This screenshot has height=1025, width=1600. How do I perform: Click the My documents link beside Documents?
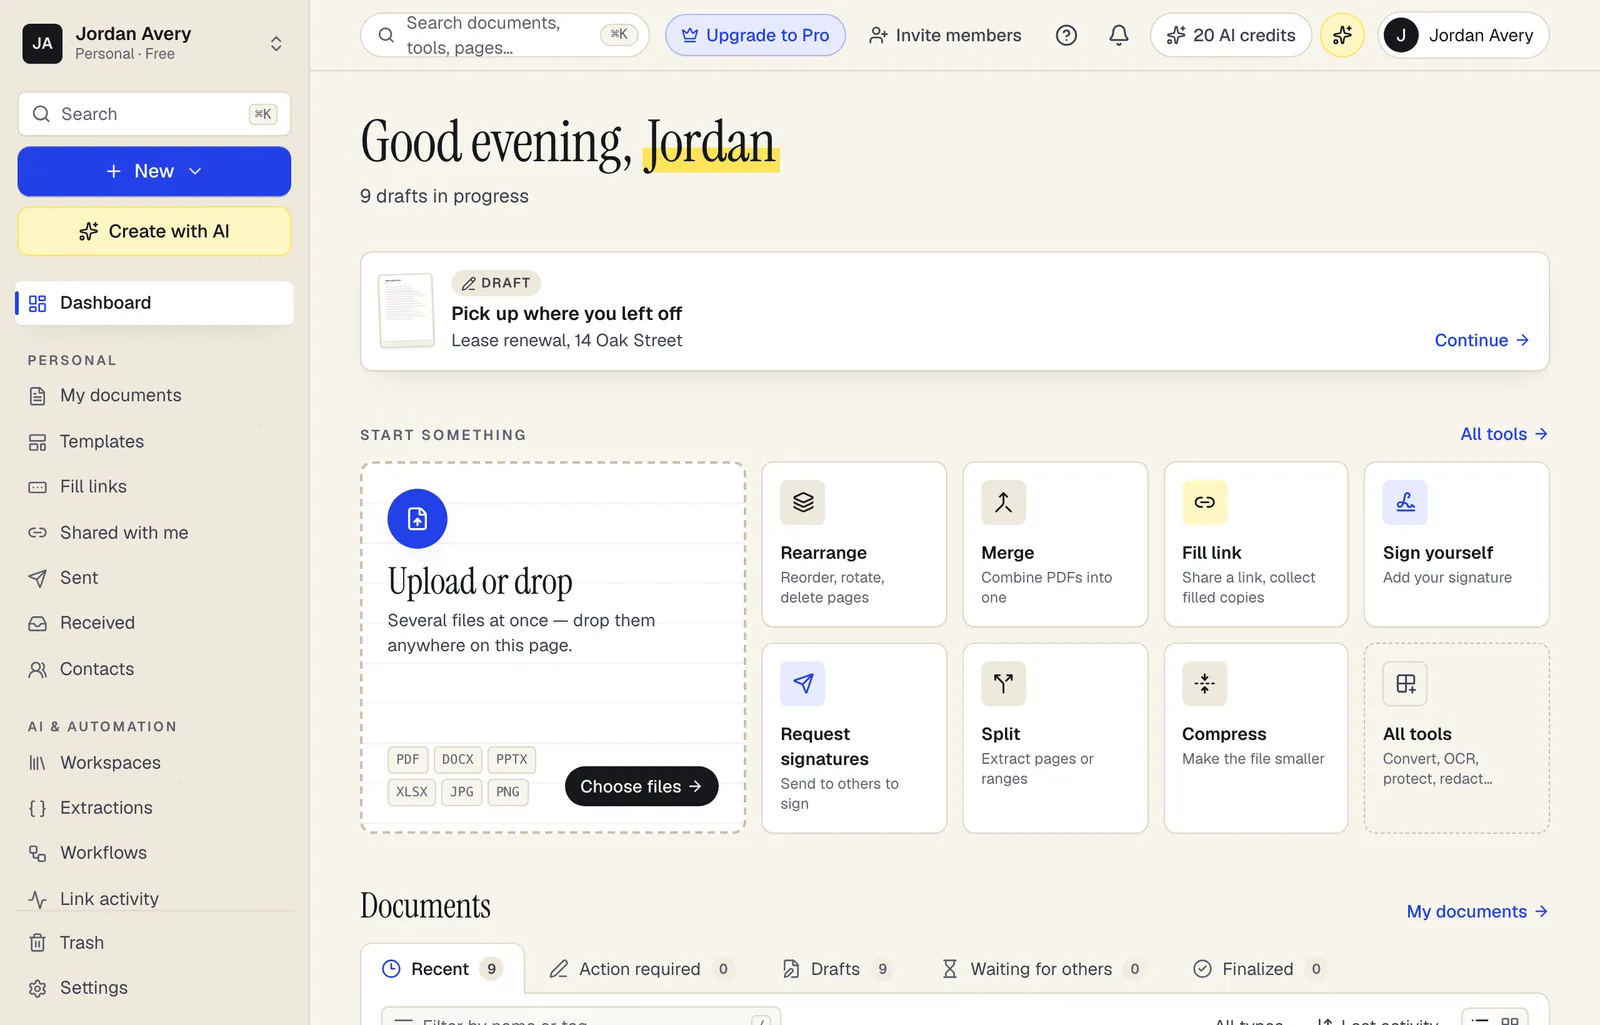[1477, 912]
